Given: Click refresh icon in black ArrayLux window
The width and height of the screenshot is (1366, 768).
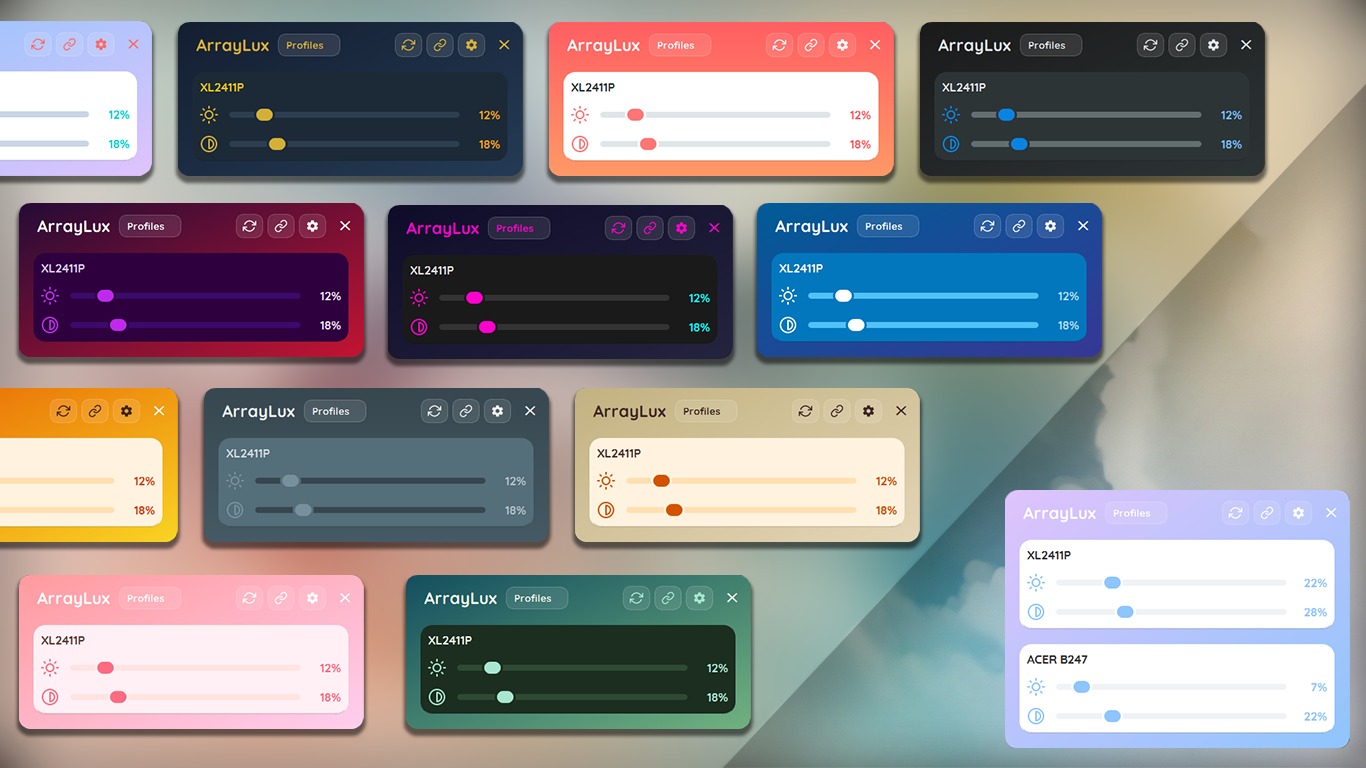Looking at the screenshot, I should click(x=1150, y=45).
